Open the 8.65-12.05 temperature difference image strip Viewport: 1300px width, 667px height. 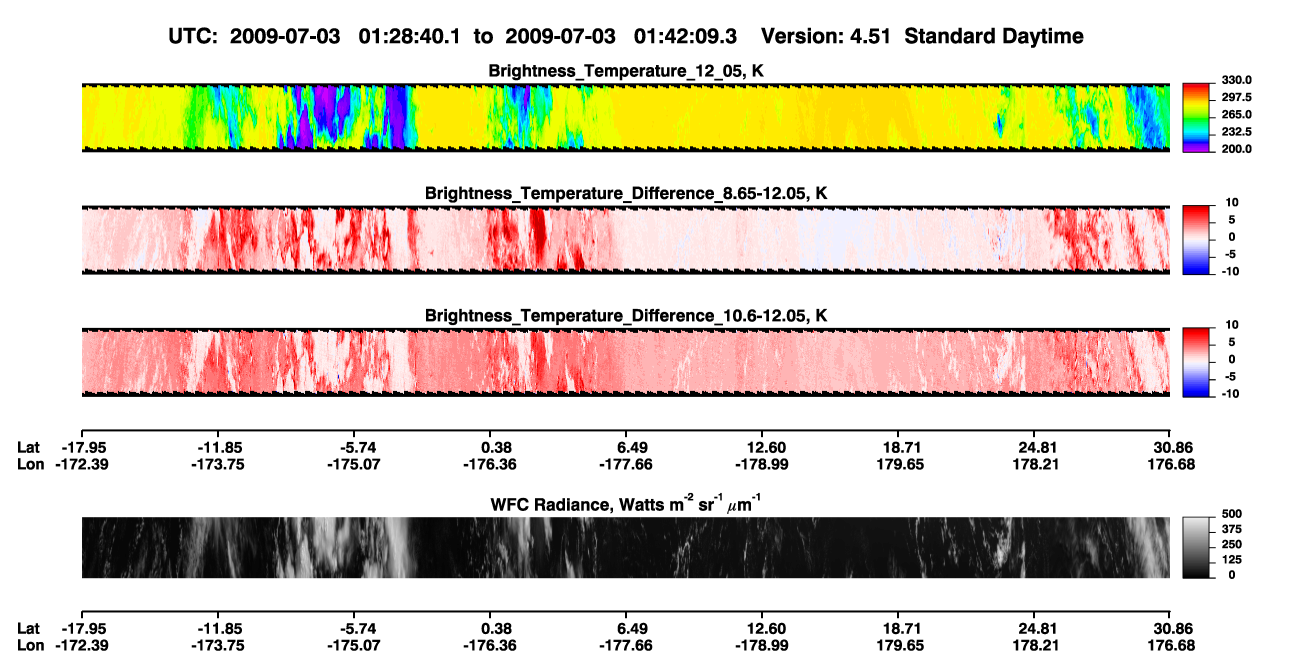pyautogui.click(x=625, y=240)
